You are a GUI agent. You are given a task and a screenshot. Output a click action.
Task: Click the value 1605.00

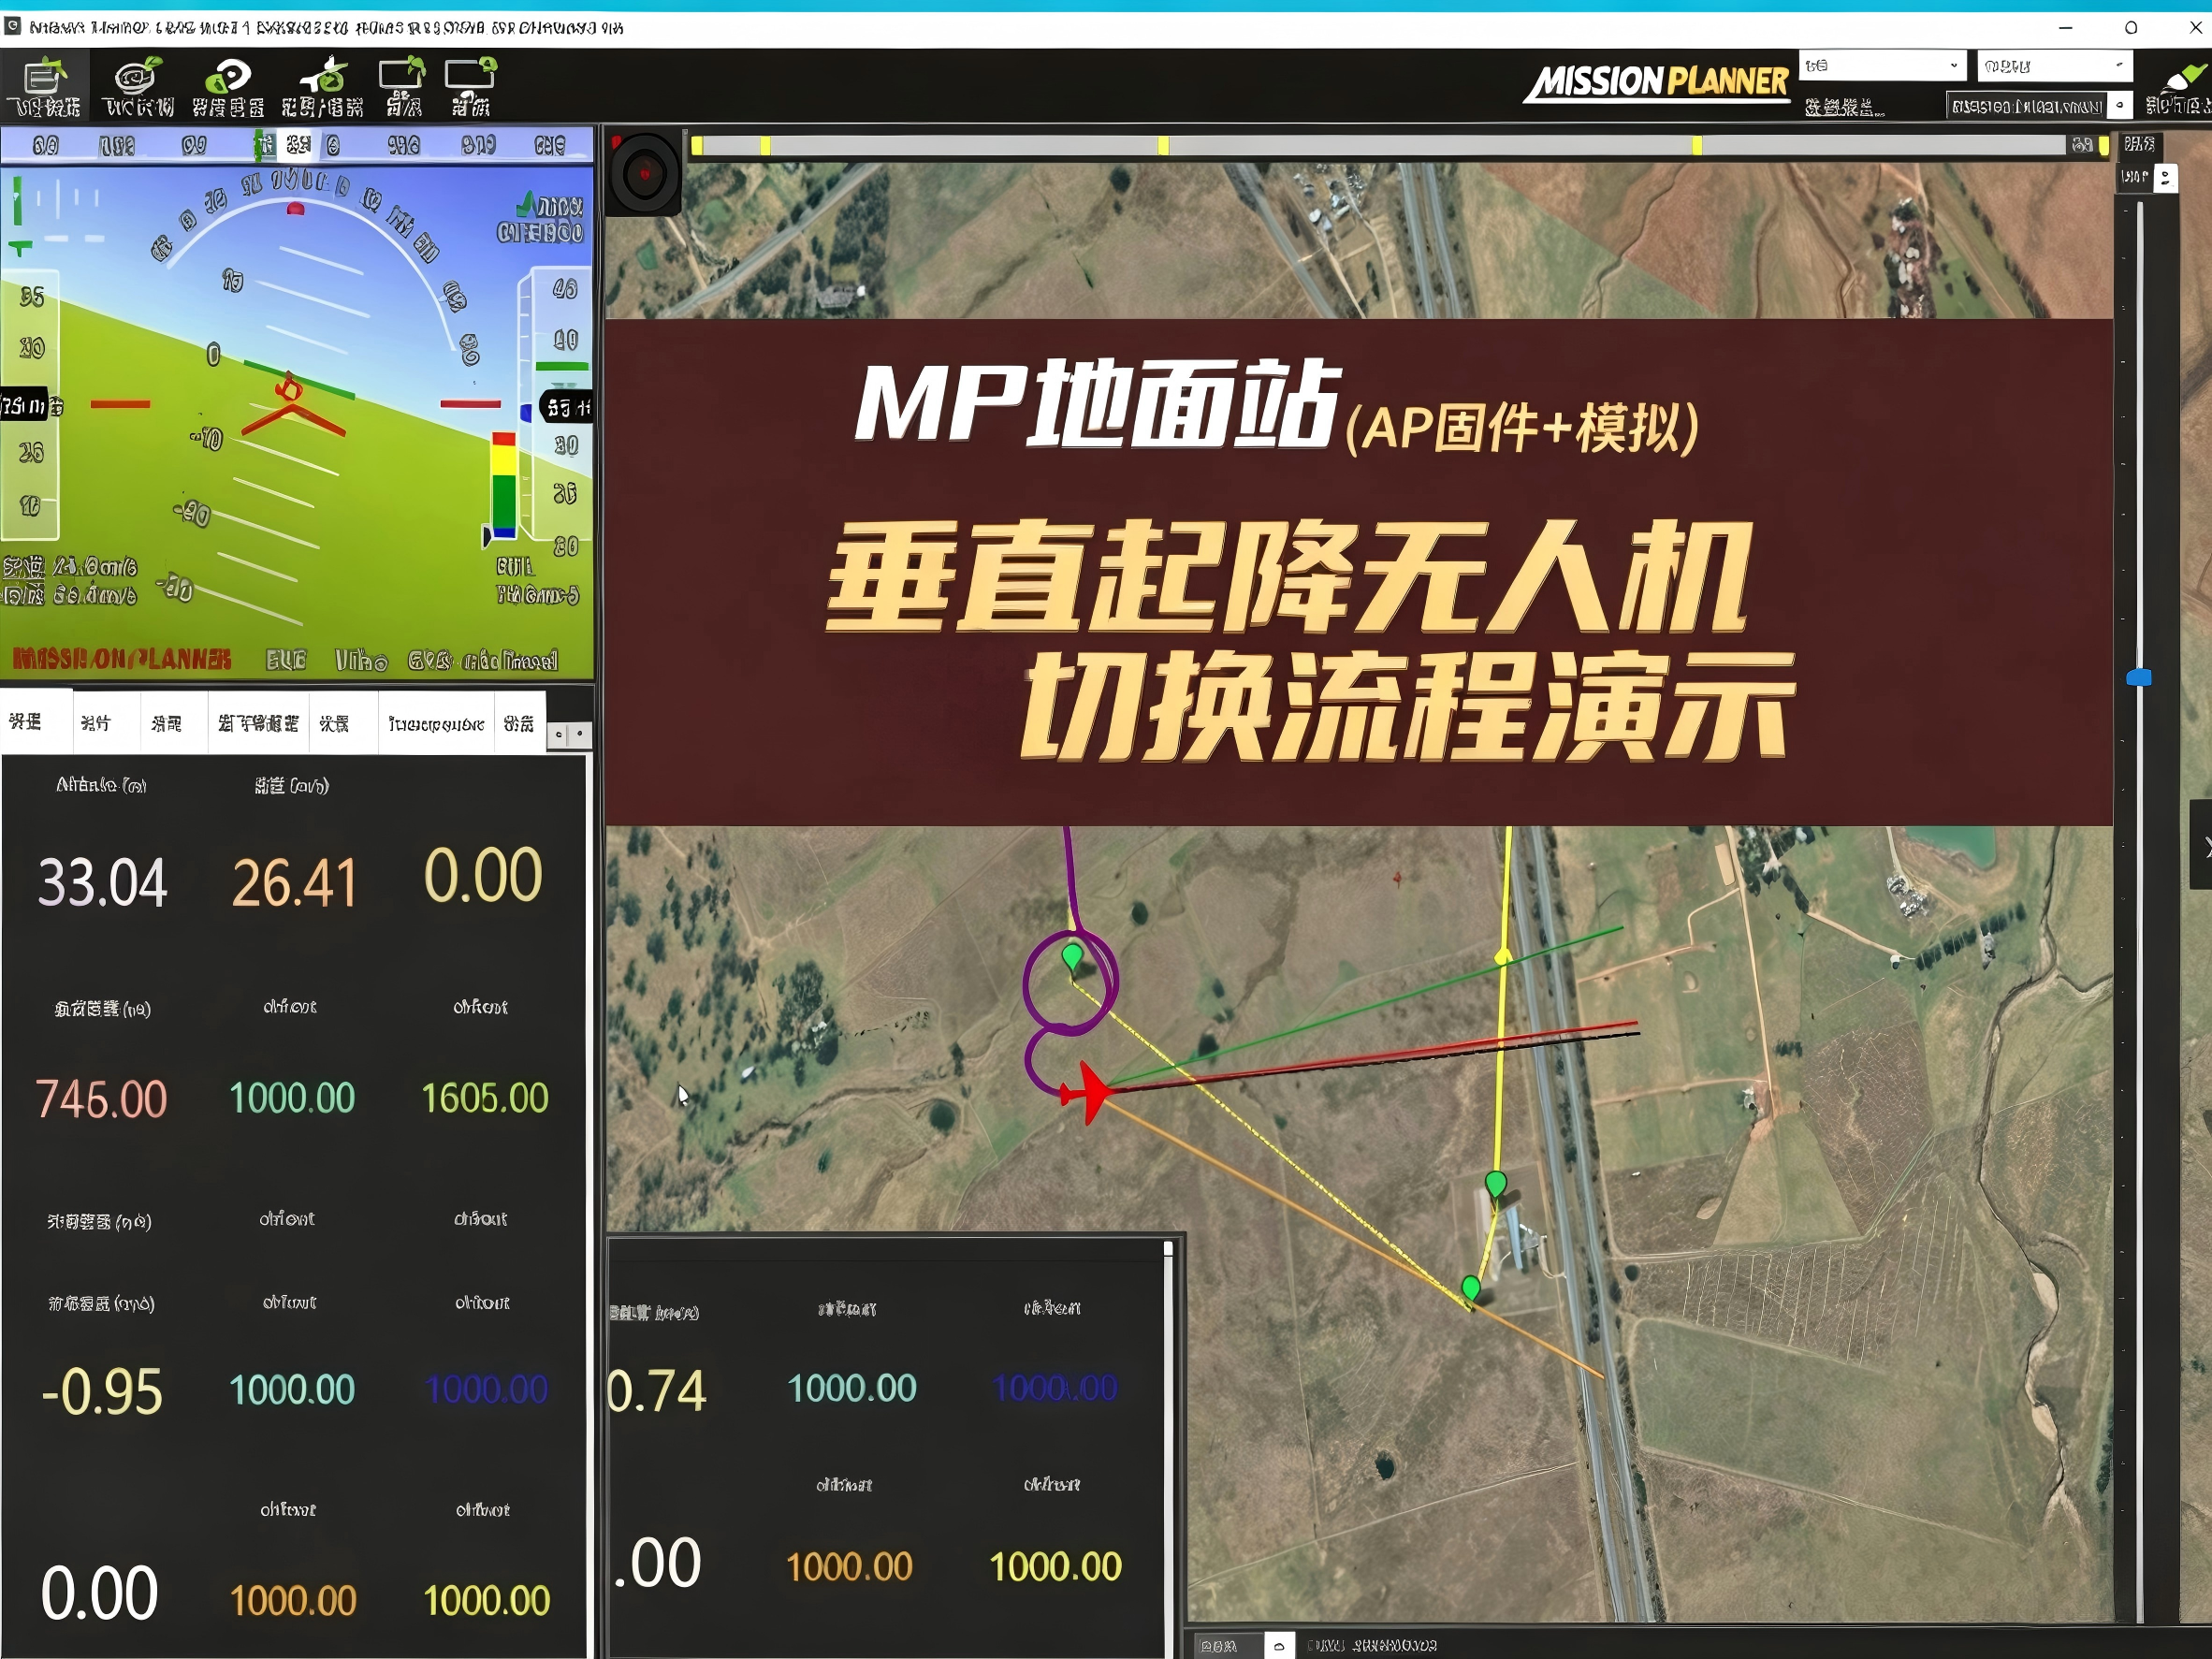[485, 1098]
